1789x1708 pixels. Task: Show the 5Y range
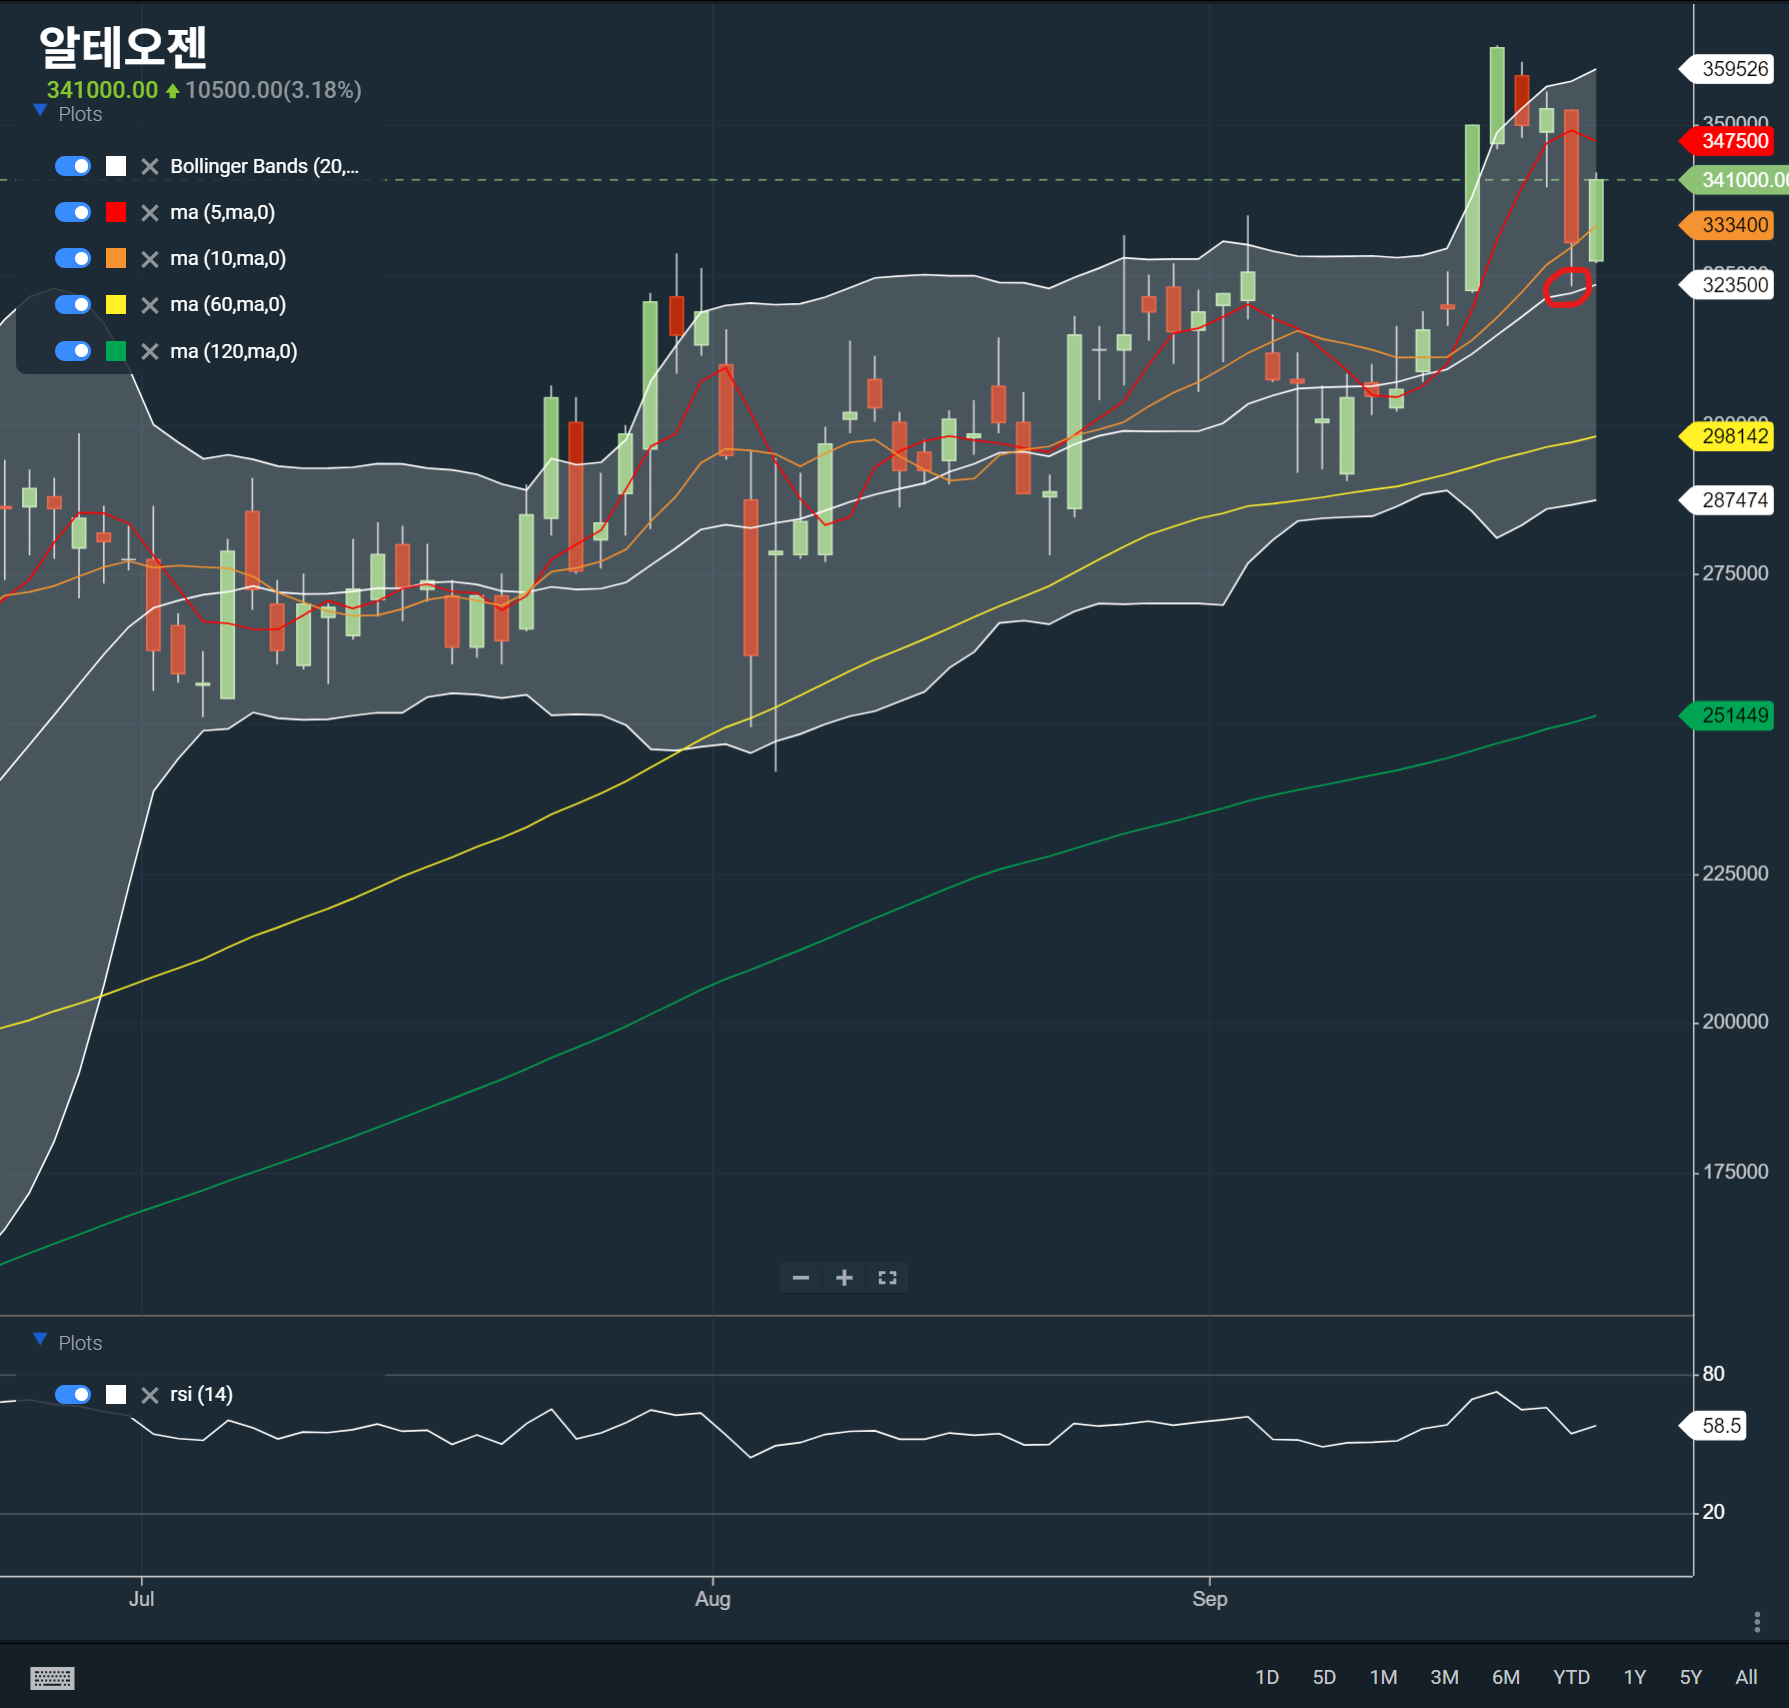(1690, 1677)
